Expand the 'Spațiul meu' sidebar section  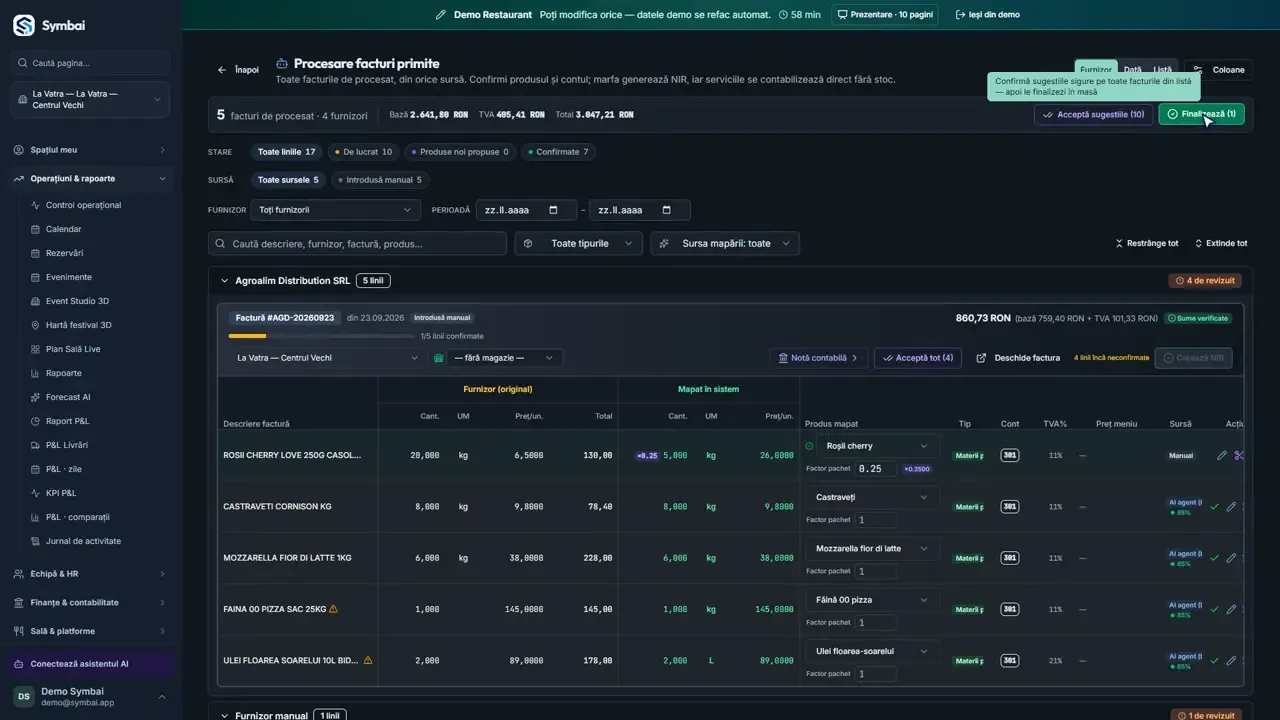click(x=90, y=150)
